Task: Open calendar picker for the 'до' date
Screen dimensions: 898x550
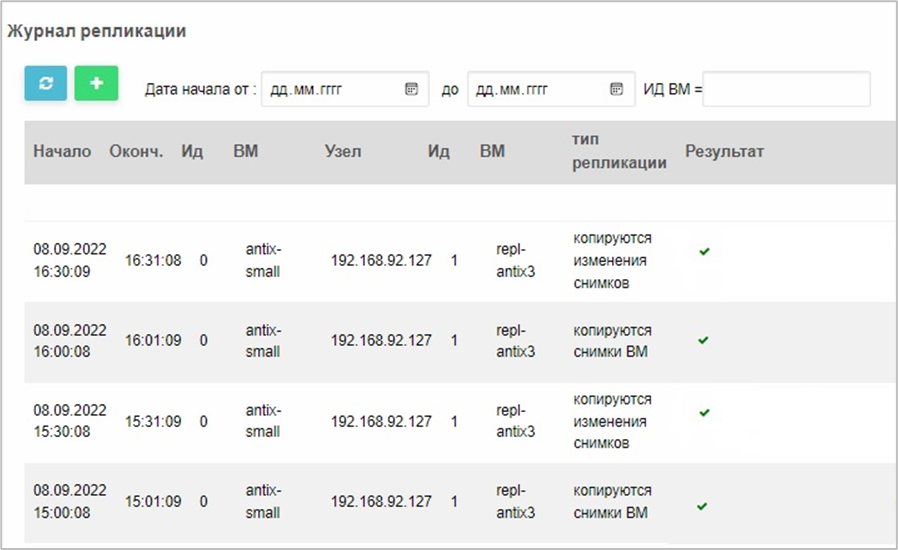Action: click(616, 89)
